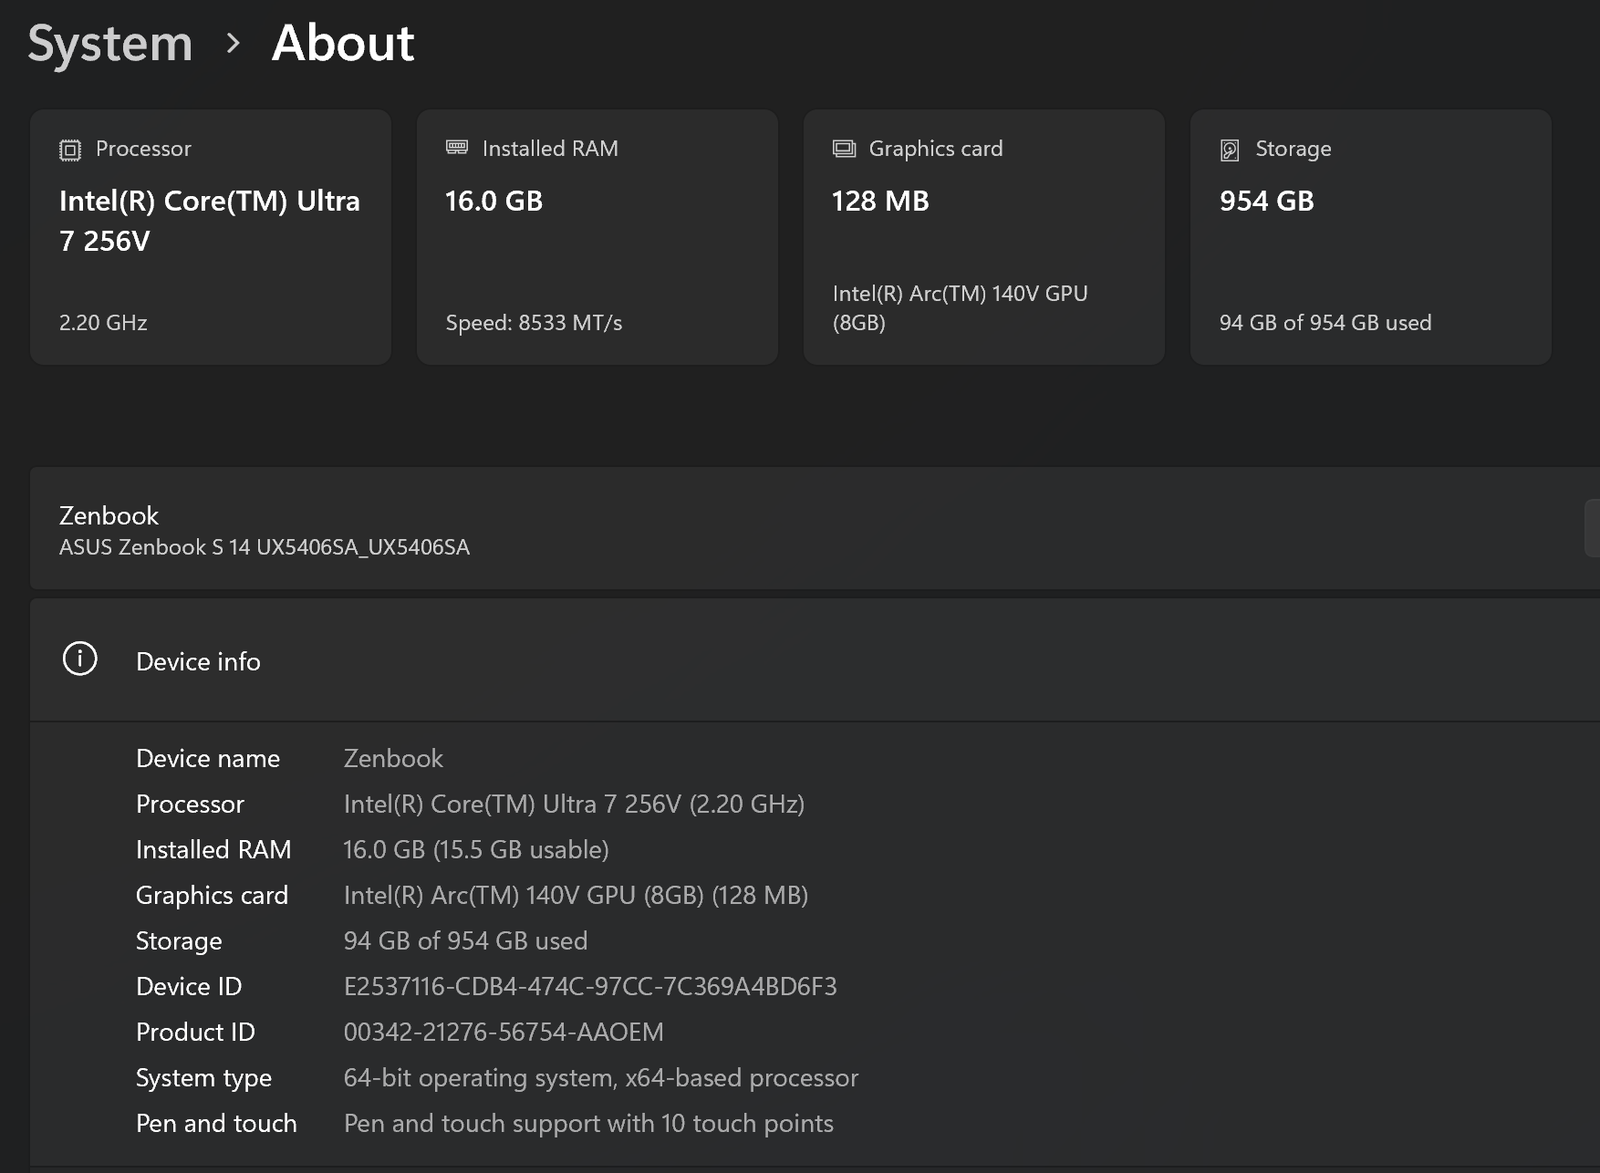The width and height of the screenshot is (1600, 1173).
Task: Click the Processor label in the Device info list
Action: [x=190, y=805]
